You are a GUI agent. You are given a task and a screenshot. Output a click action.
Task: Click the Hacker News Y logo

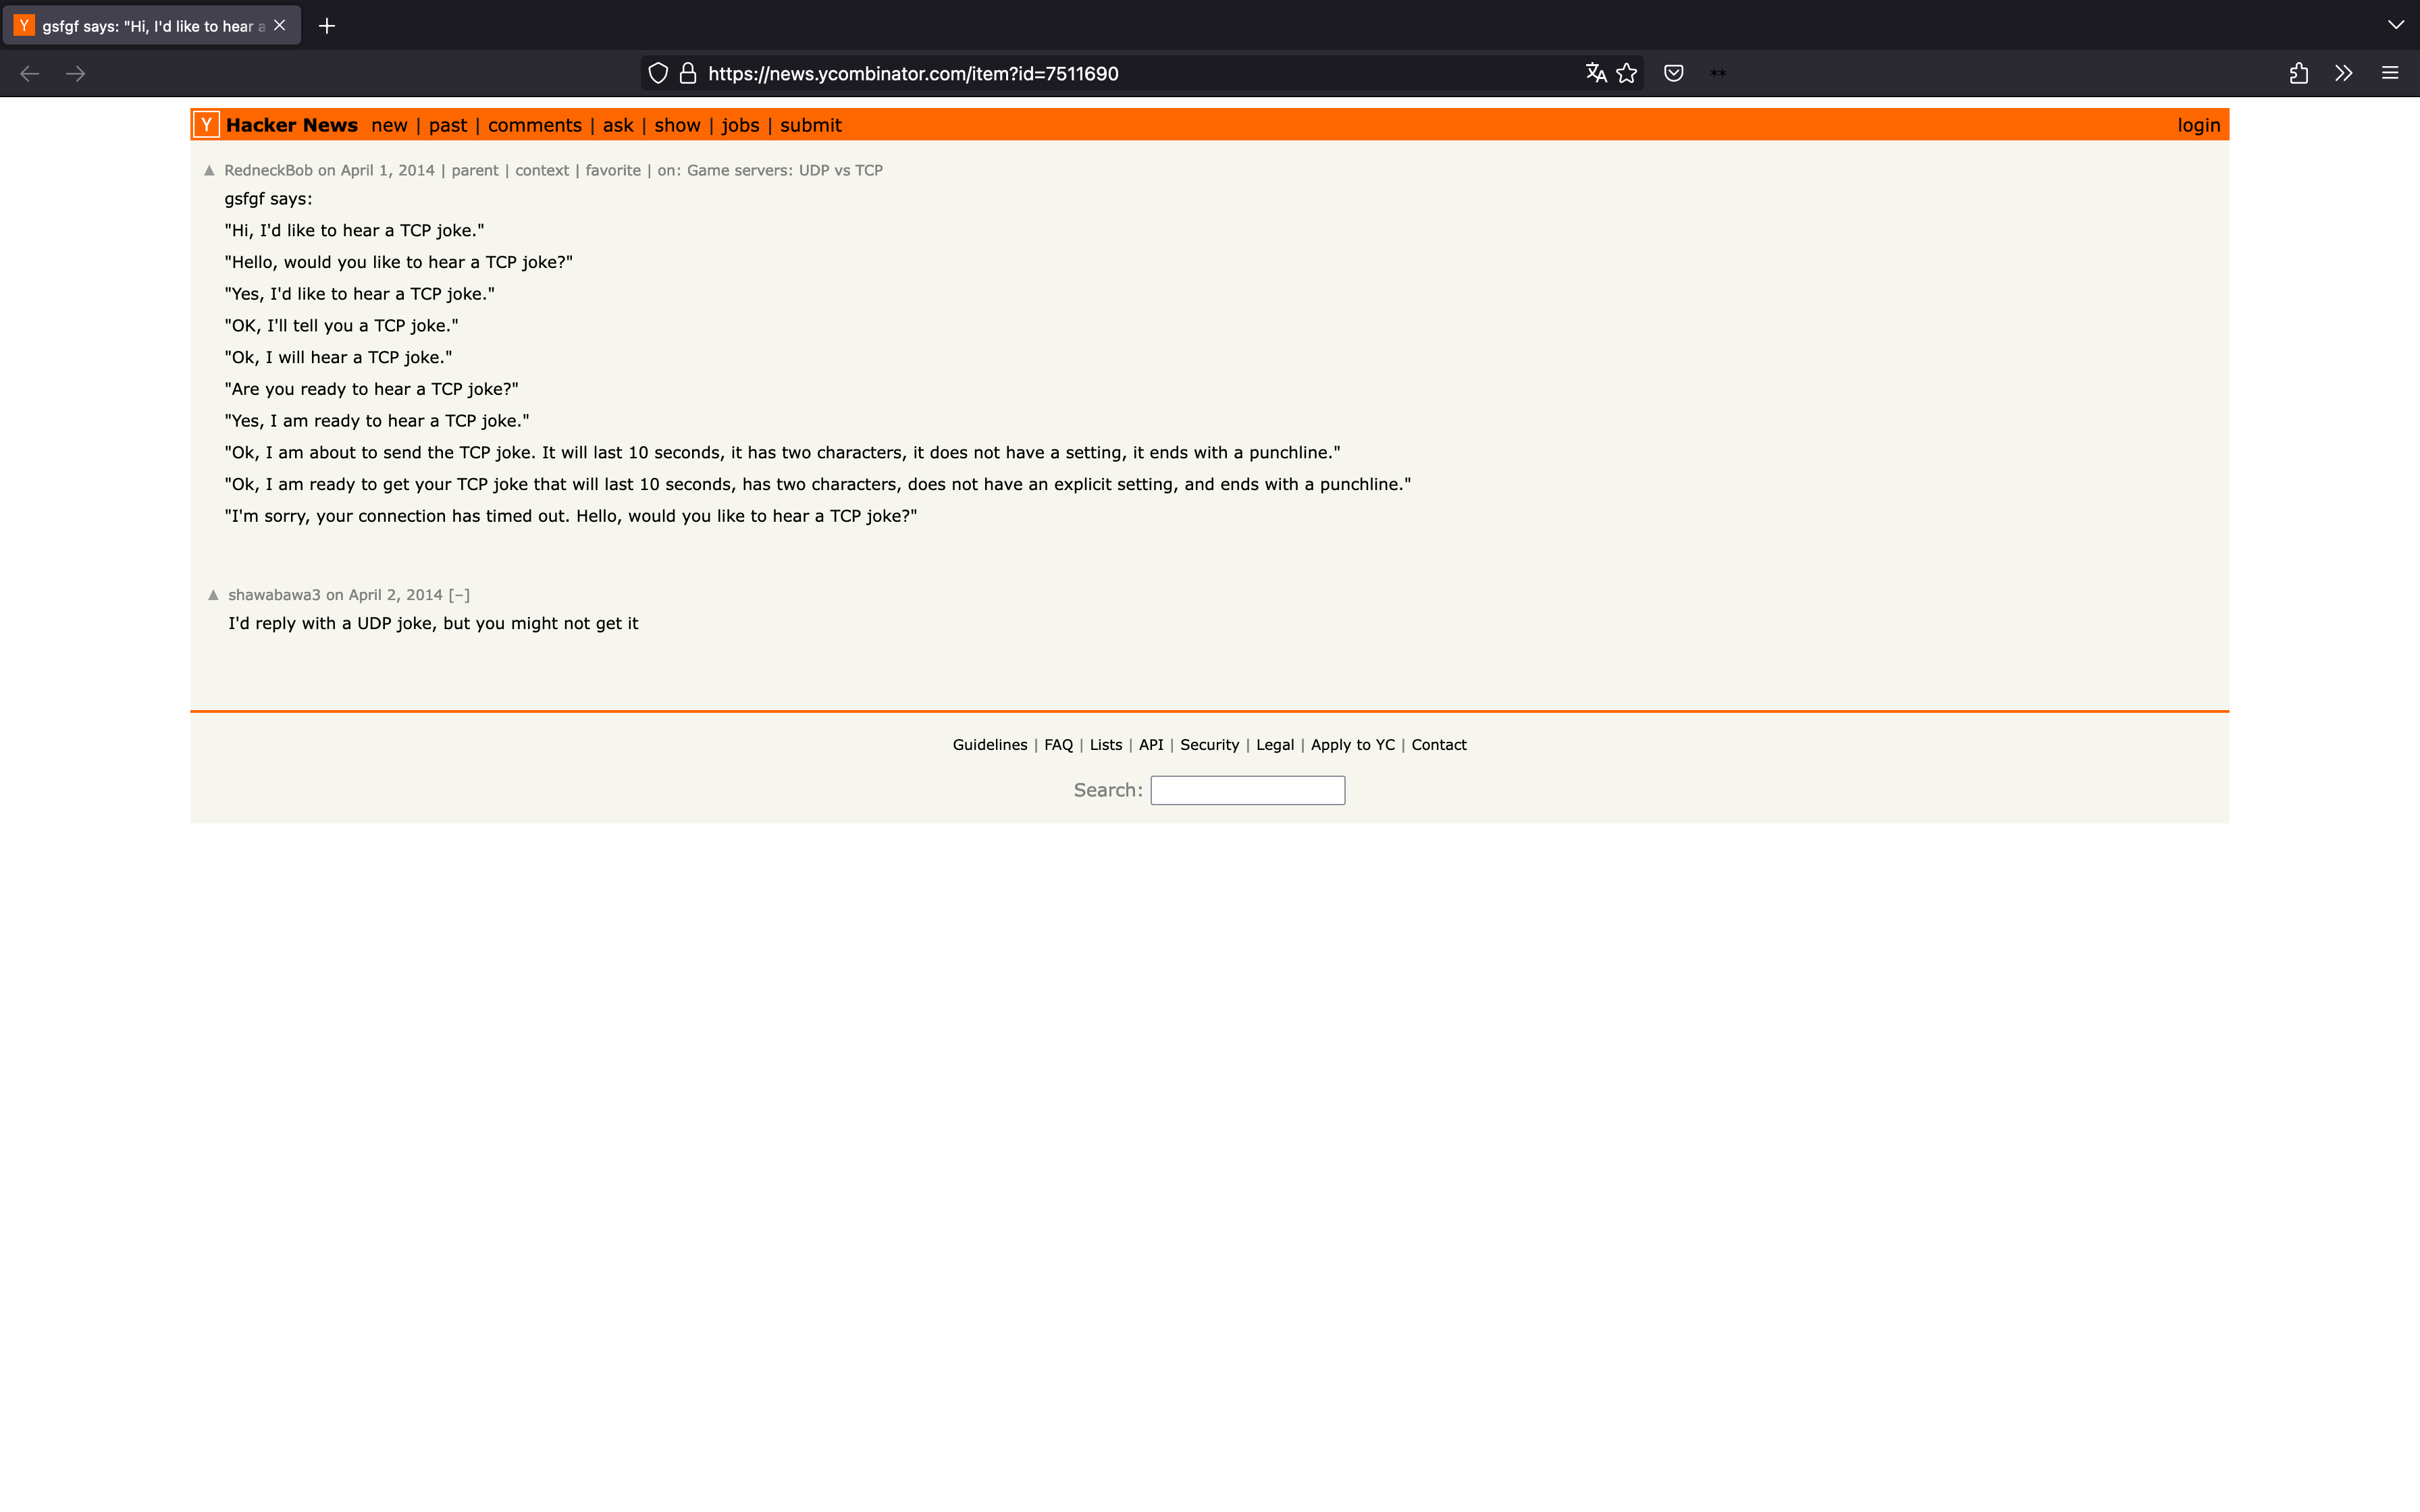pyautogui.click(x=206, y=125)
